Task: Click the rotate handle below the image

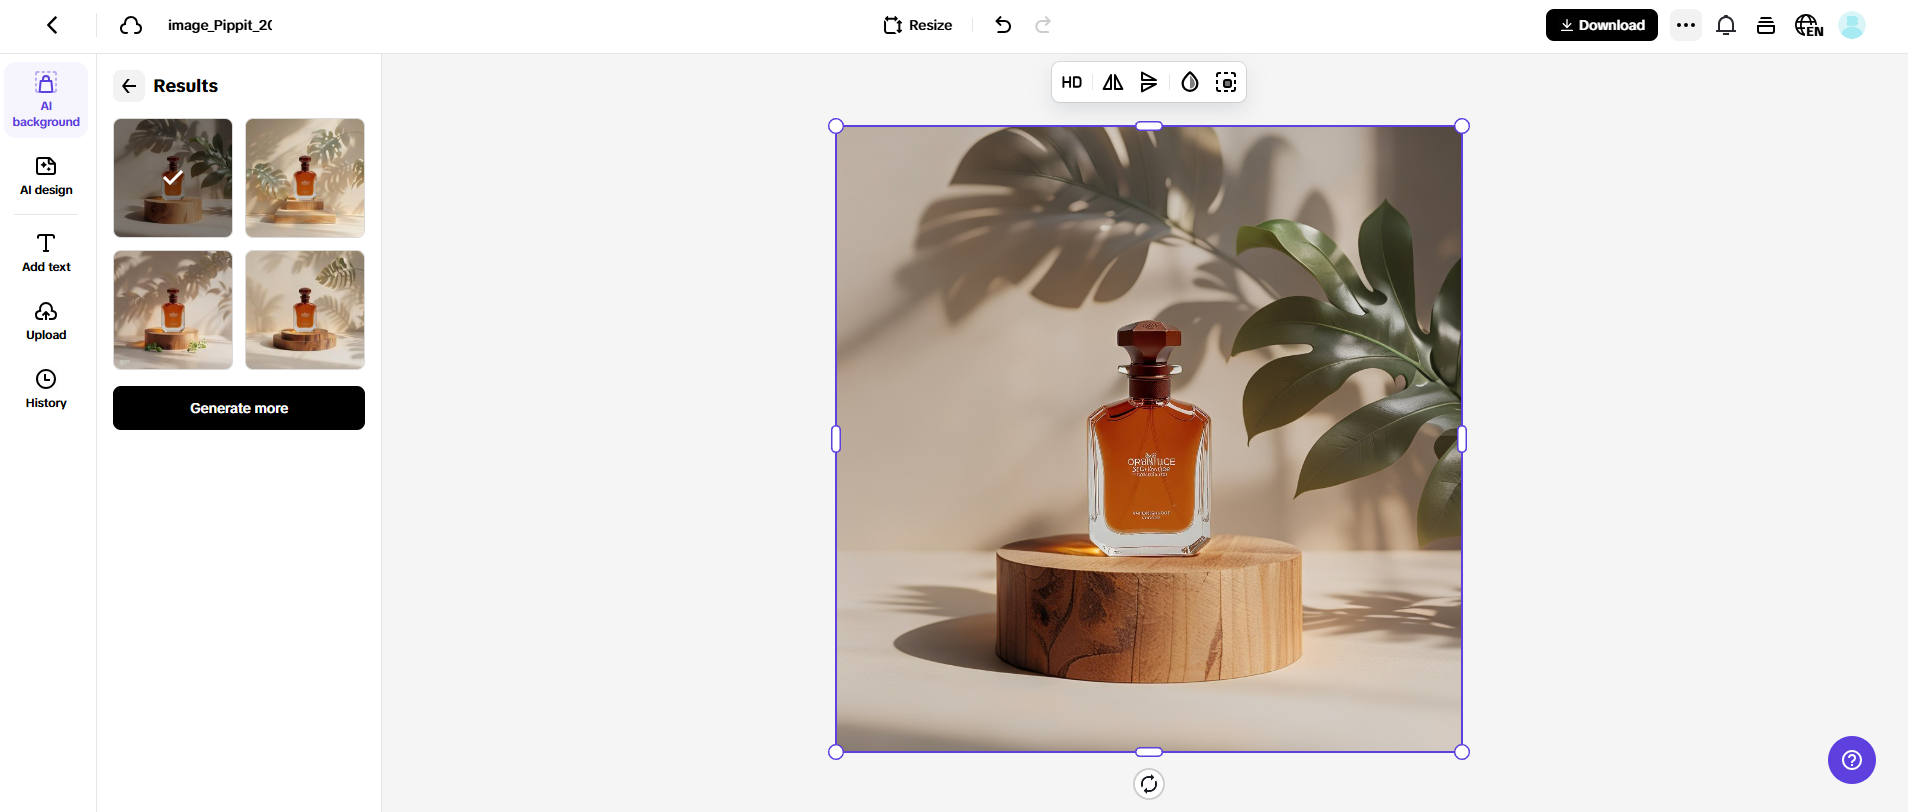Action: pyautogui.click(x=1149, y=784)
